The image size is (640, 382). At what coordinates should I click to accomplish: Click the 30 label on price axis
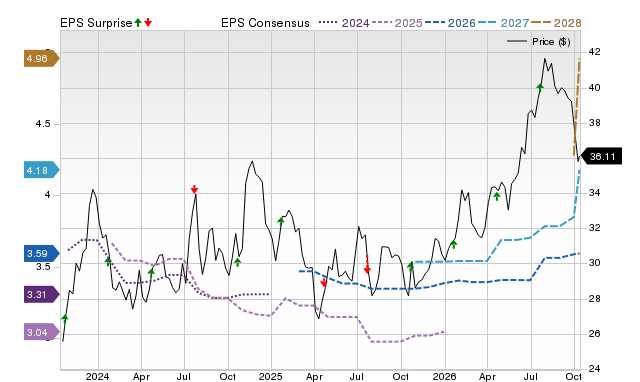tap(594, 263)
